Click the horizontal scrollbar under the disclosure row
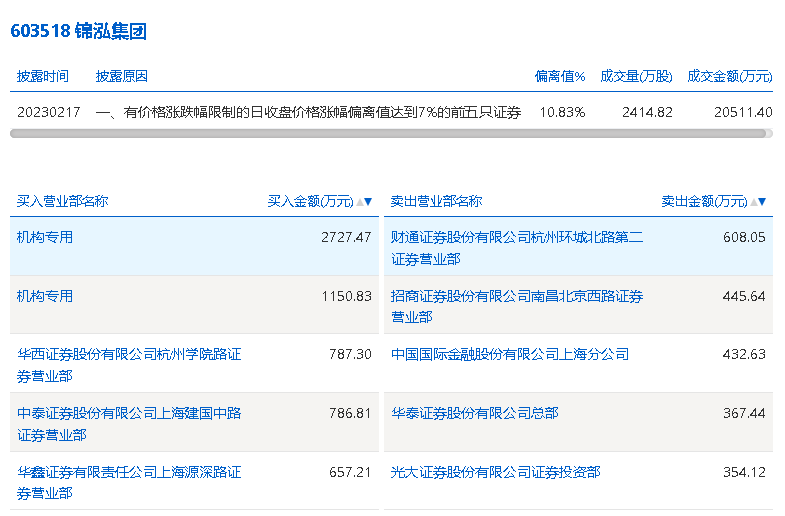Image resolution: width=785 pixels, height=516 pixels. [x=391, y=132]
